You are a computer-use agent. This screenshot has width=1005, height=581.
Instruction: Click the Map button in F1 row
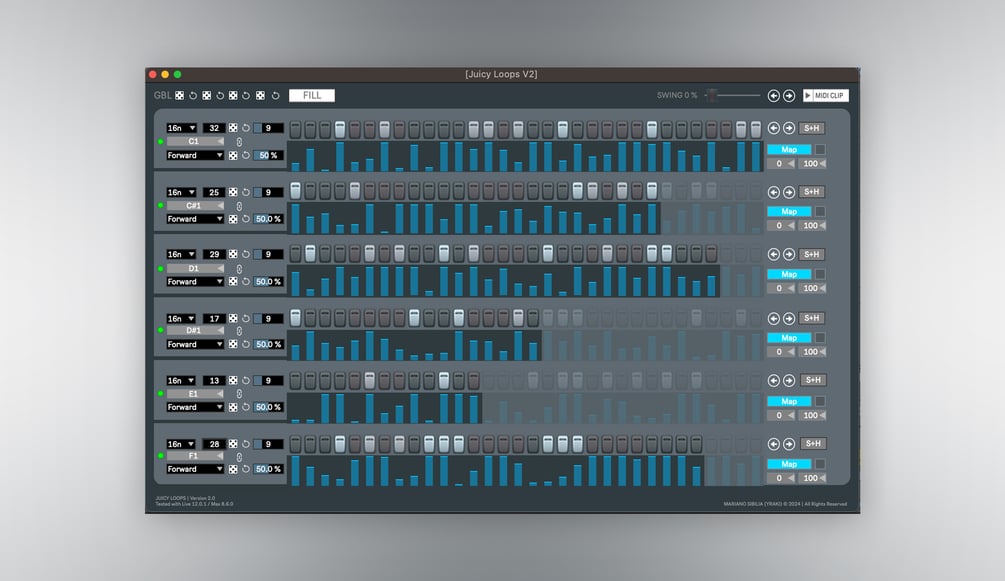click(x=789, y=464)
